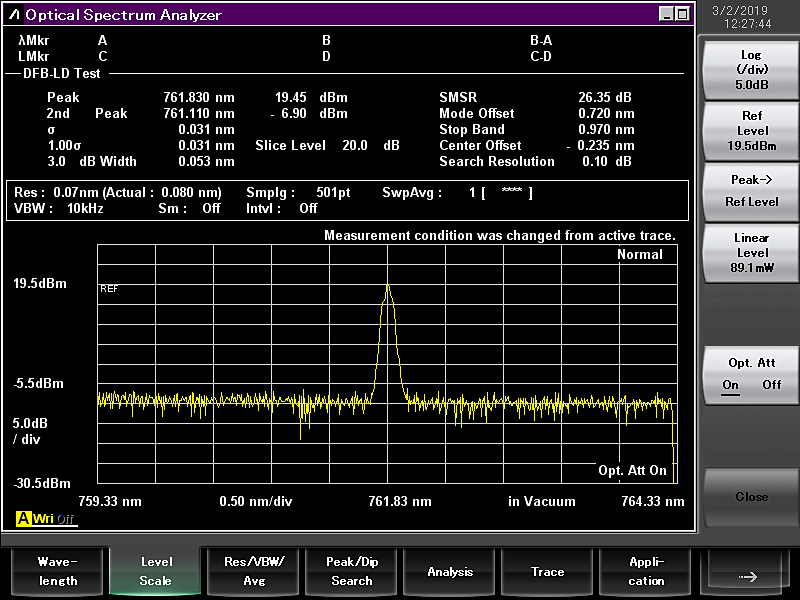Click the Analysis soft key

click(x=449, y=572)
